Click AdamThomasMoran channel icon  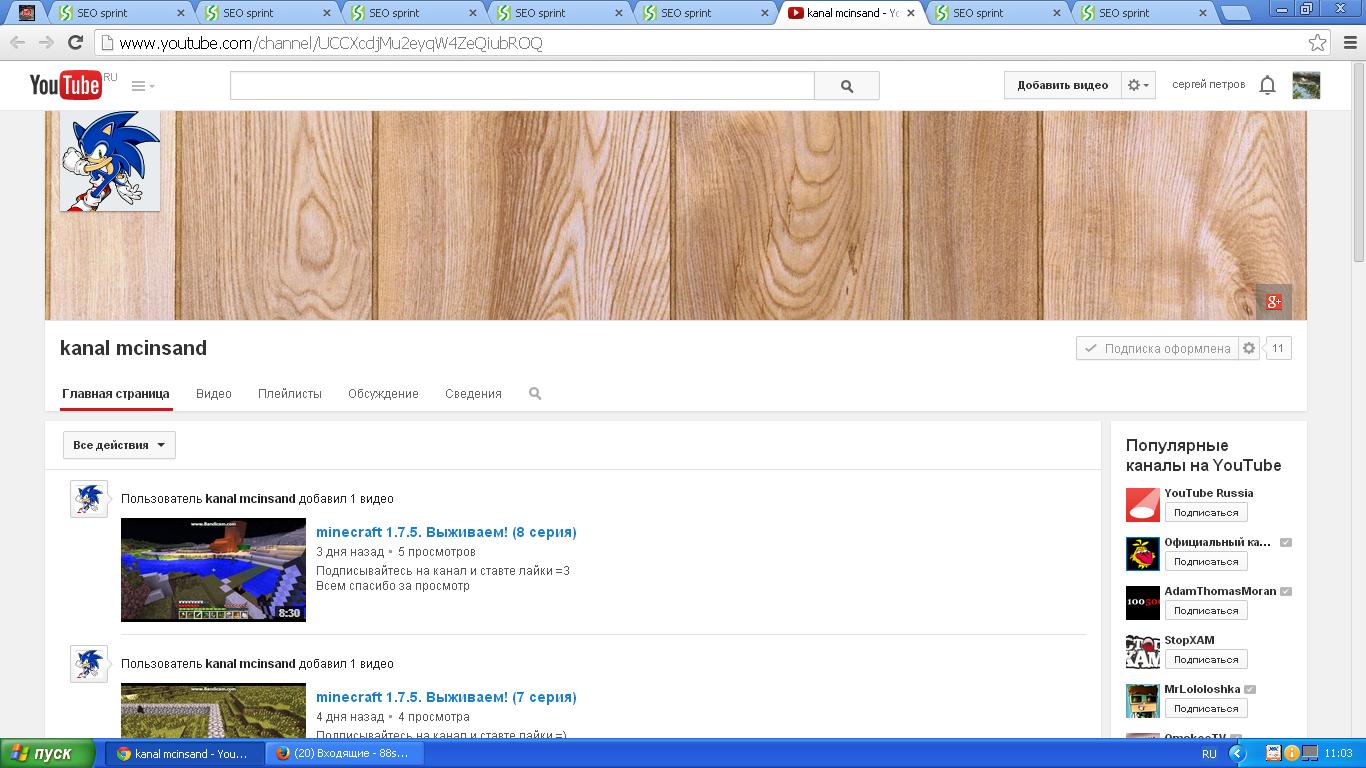coord(1143,603)
